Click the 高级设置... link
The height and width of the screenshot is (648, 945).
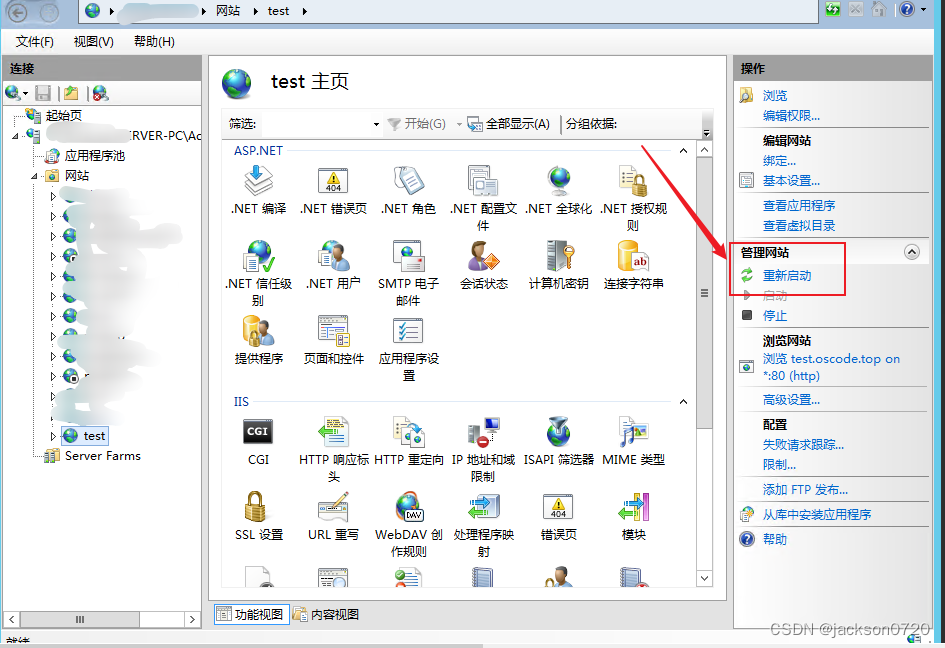[x=791, y=400]
